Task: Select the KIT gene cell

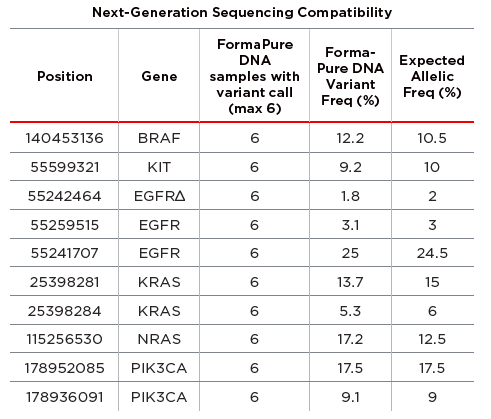Action: (x=159, y=167)
